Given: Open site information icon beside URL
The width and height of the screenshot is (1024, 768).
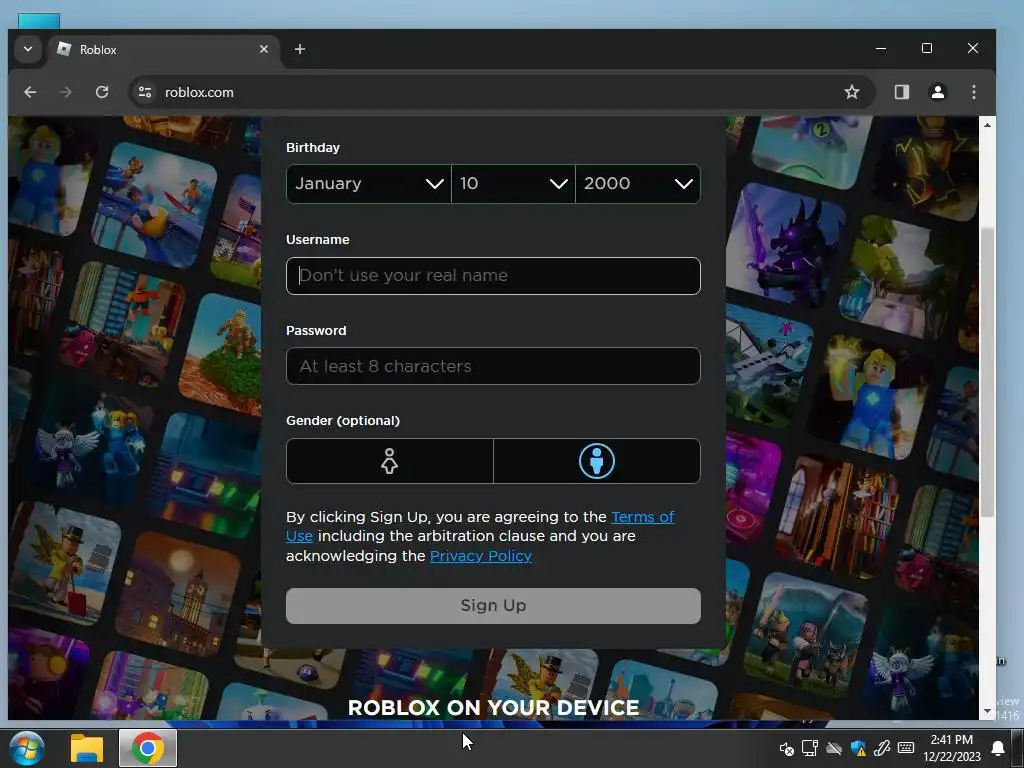Looking at the screenshot, I should (145, 92).
